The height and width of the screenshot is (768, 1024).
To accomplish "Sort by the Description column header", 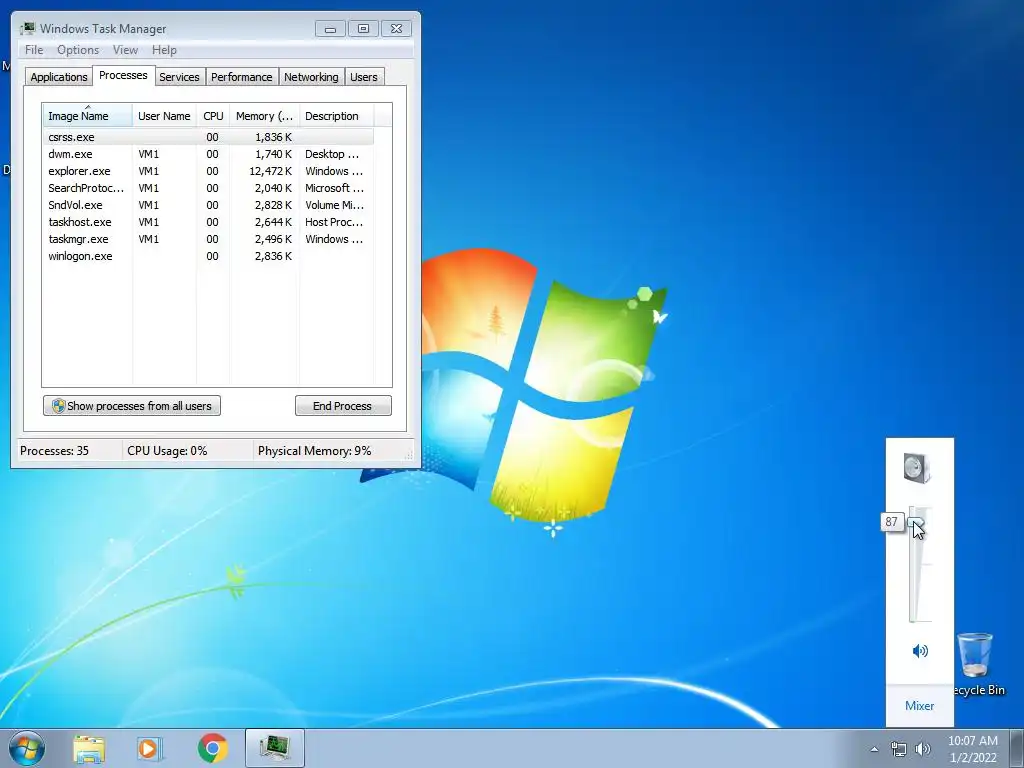I will click(x=336, y=116).
